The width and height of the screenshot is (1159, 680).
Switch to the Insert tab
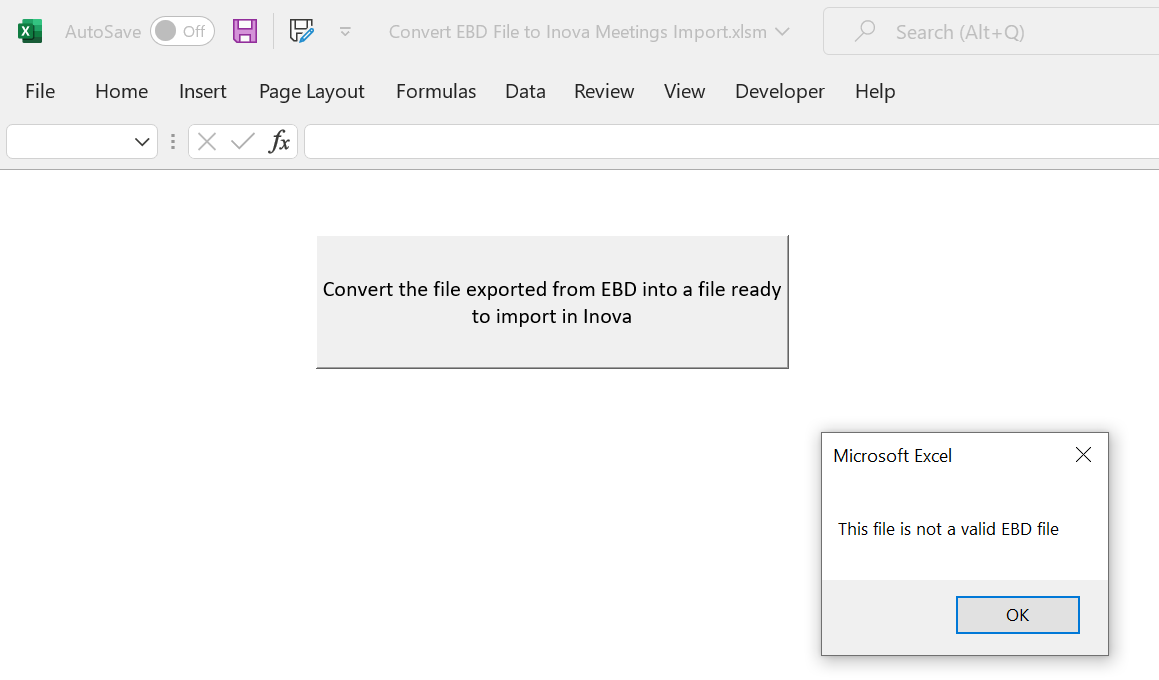pos(203,91)
